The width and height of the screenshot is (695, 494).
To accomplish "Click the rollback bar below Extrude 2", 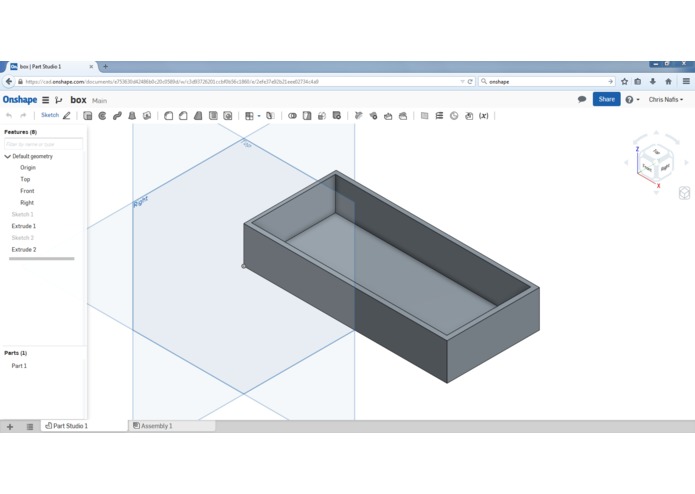I will coord(42,259).
